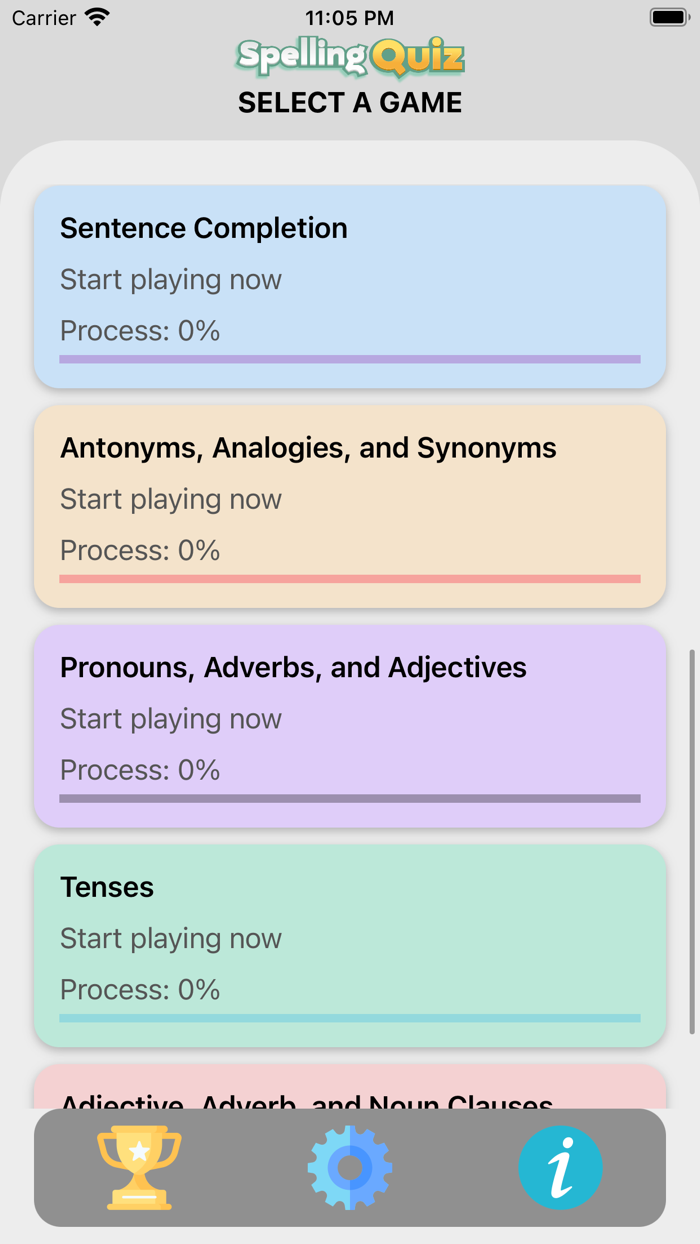Start the Antonyms, Analogies, and Synonyms quiz
The image size is (700, 1244).
(350, 505)
